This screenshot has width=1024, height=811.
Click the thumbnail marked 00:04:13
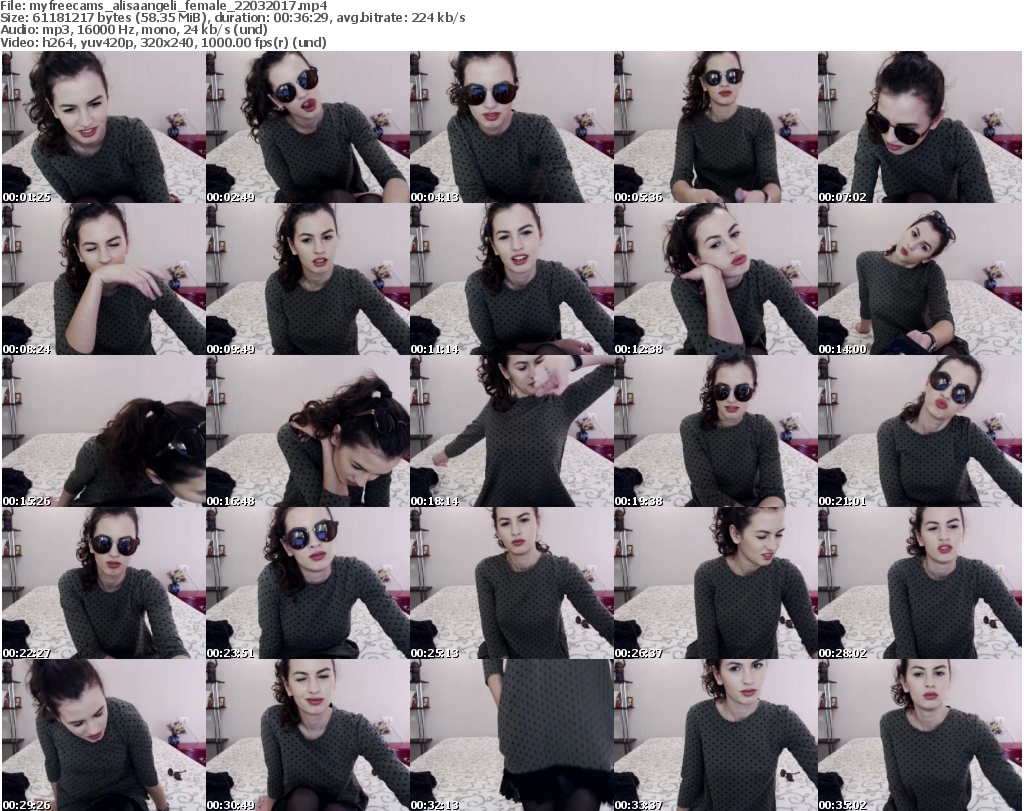coord(511,127)
